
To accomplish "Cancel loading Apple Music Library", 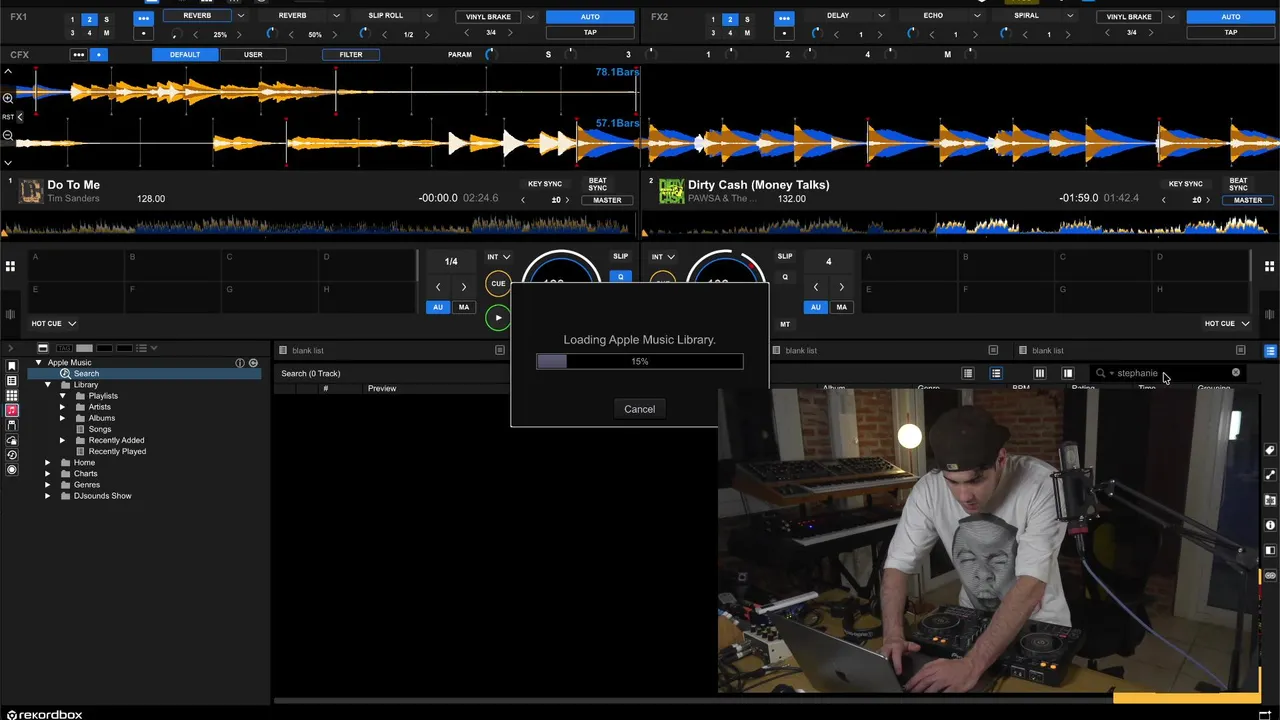I will [x=640, y=409].
